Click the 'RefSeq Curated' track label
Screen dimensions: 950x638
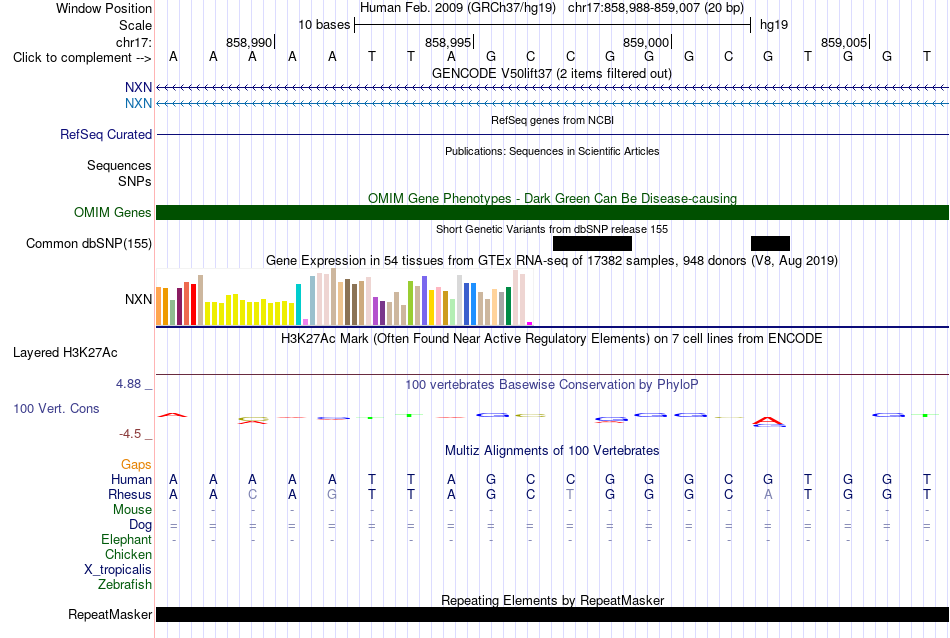(106, 135)
